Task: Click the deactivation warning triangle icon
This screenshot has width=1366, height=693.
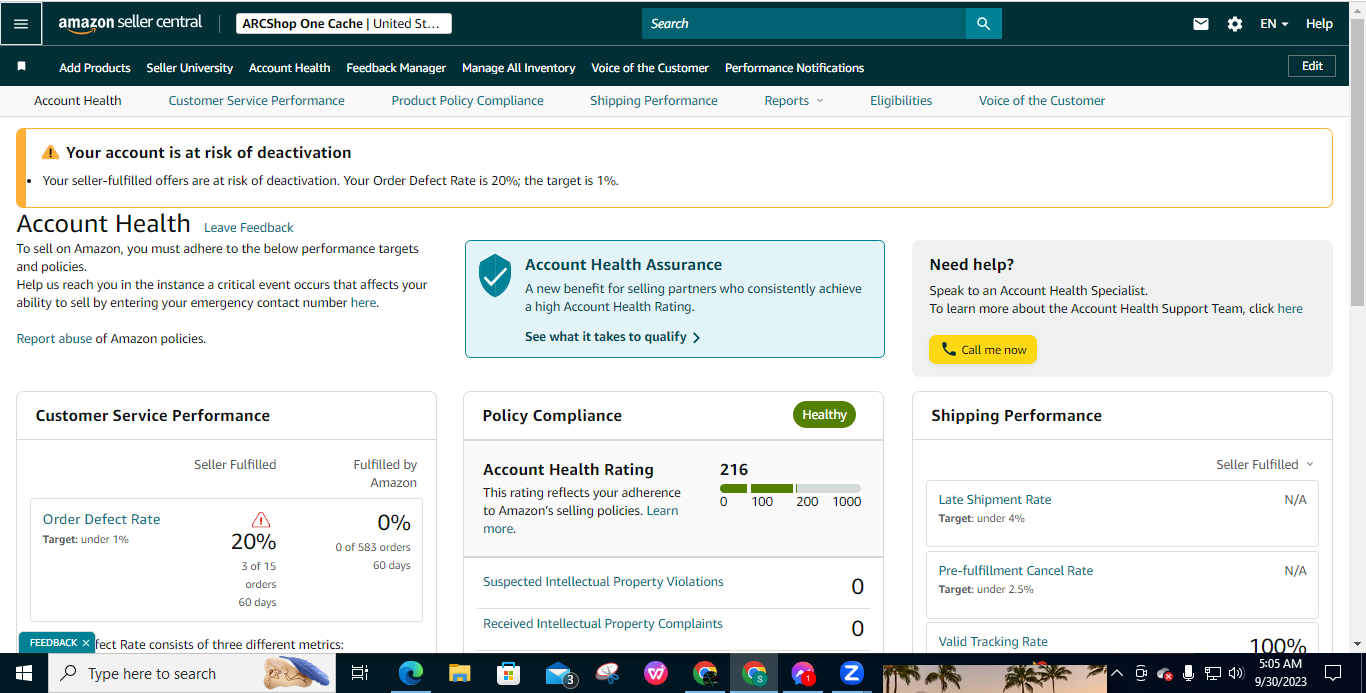Action: (50, 153)
